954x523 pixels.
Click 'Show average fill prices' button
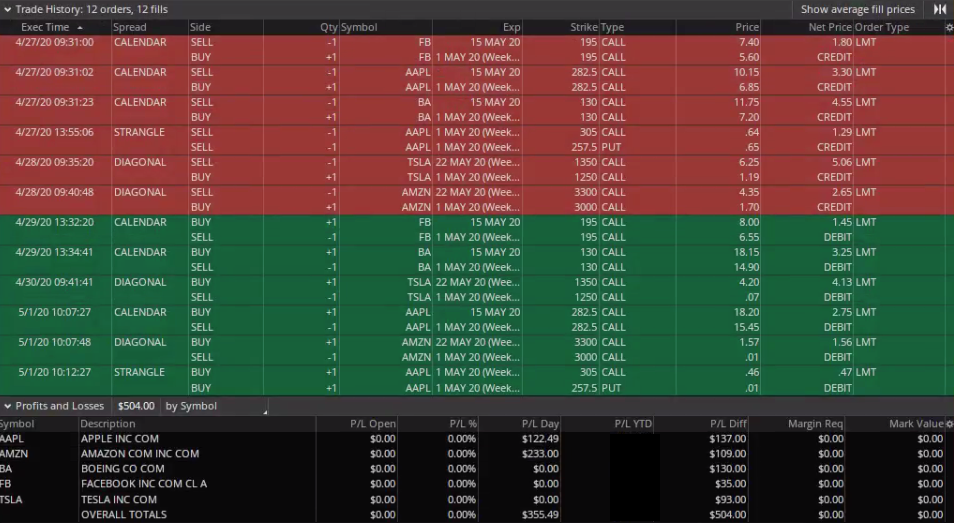pyautogui.click(x=857, y=9)
